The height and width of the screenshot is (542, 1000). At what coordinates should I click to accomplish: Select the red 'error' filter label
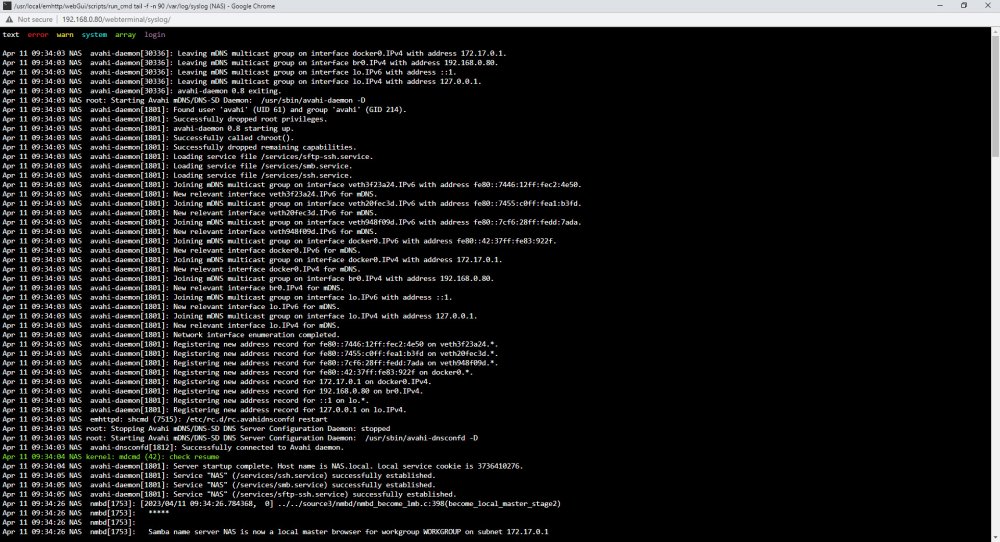coord(38,34)
